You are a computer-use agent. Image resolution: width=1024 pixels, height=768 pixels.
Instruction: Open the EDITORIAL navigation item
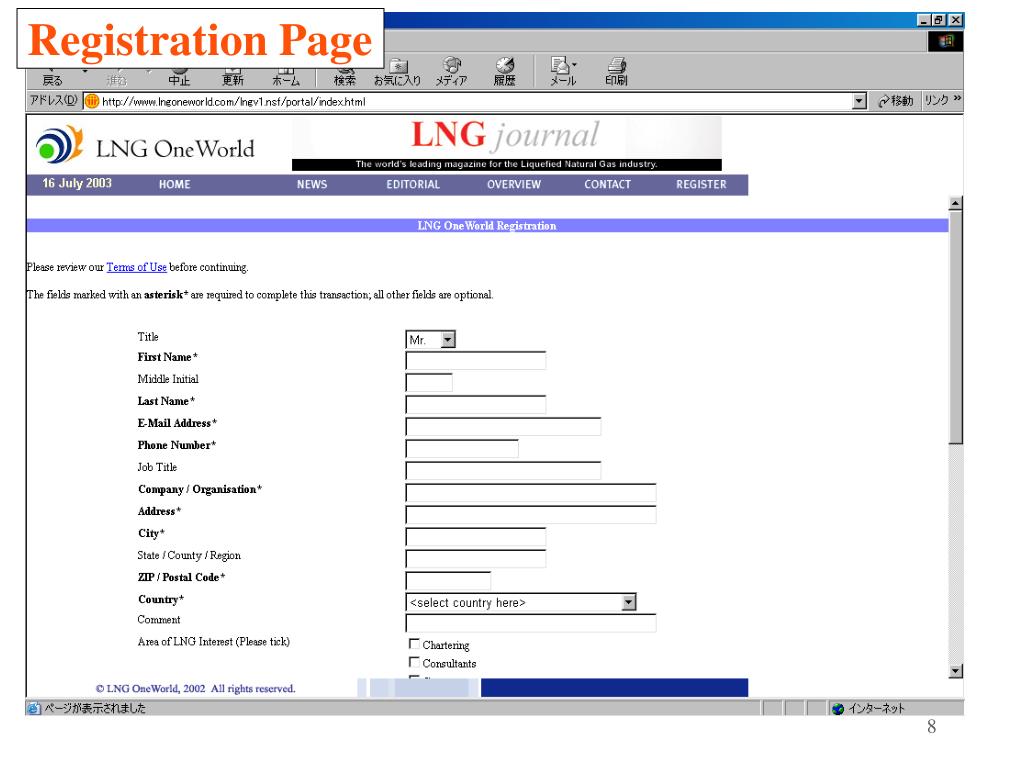pos(413,184)
